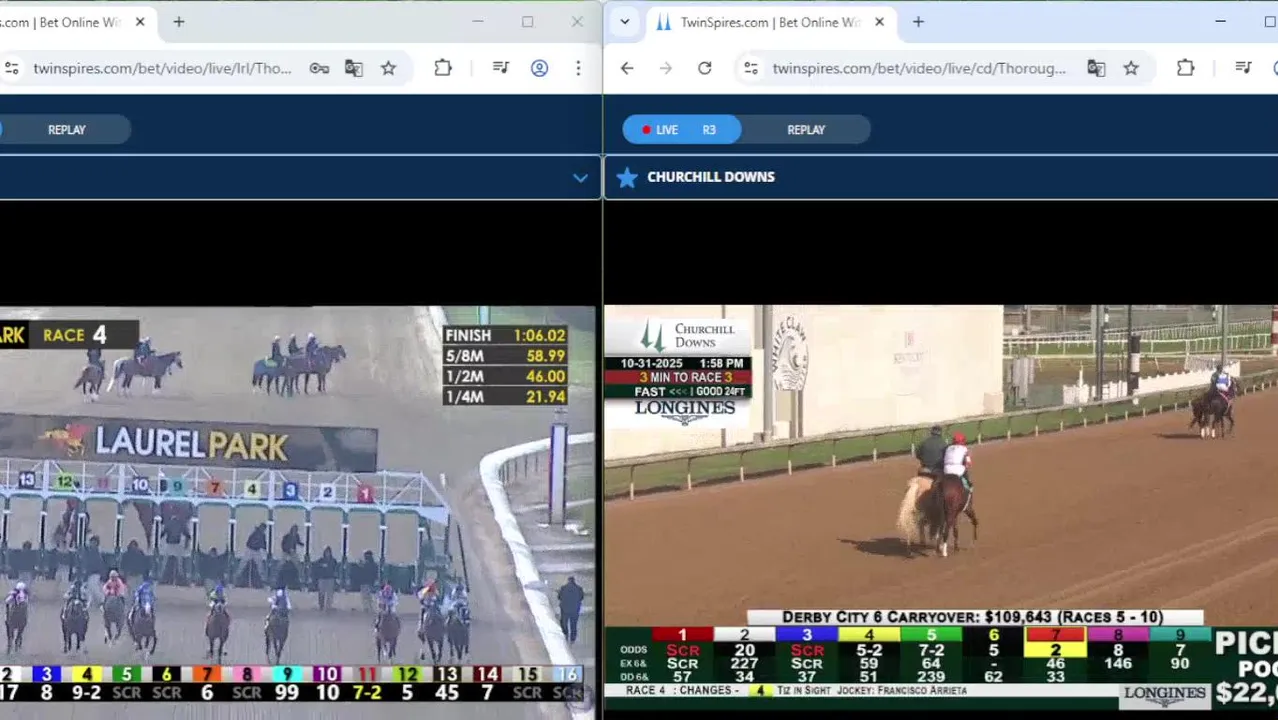
Task: Click right window URL field
Action: click(919, 68)
